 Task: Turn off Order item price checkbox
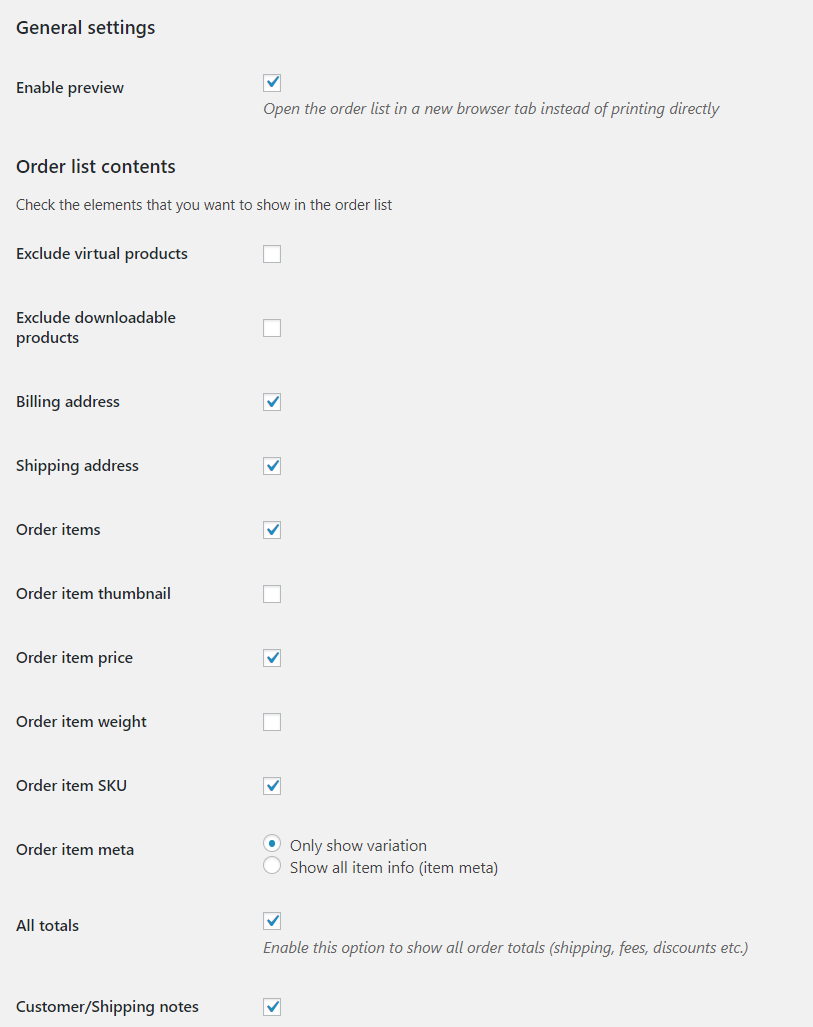pyautogui.click(x=272, y=658)
